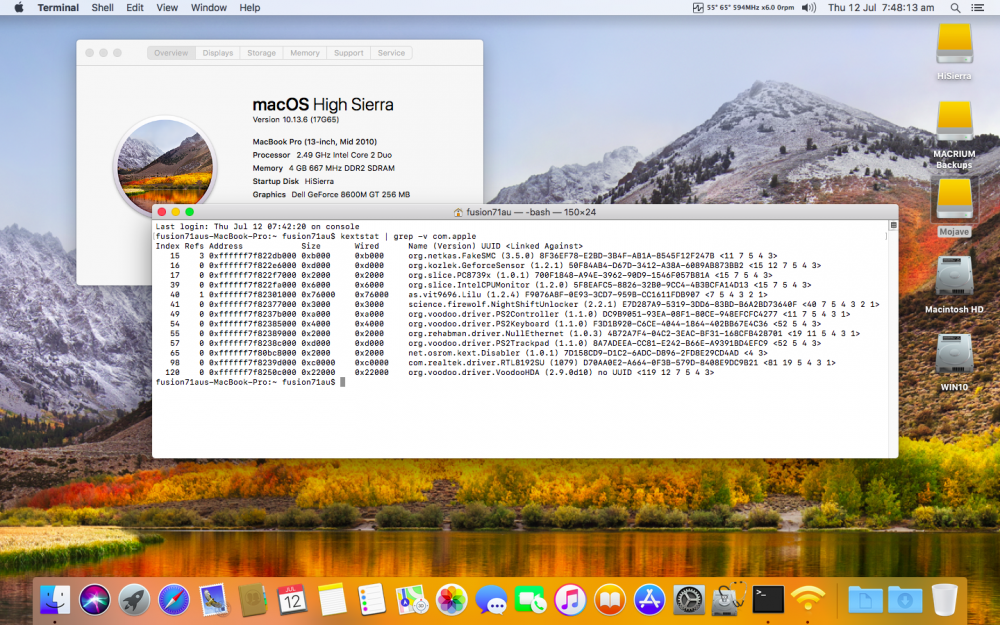Open iBooks icon in Dock
The width and height of the screenshot is (1000, 625).
[610, 599]
